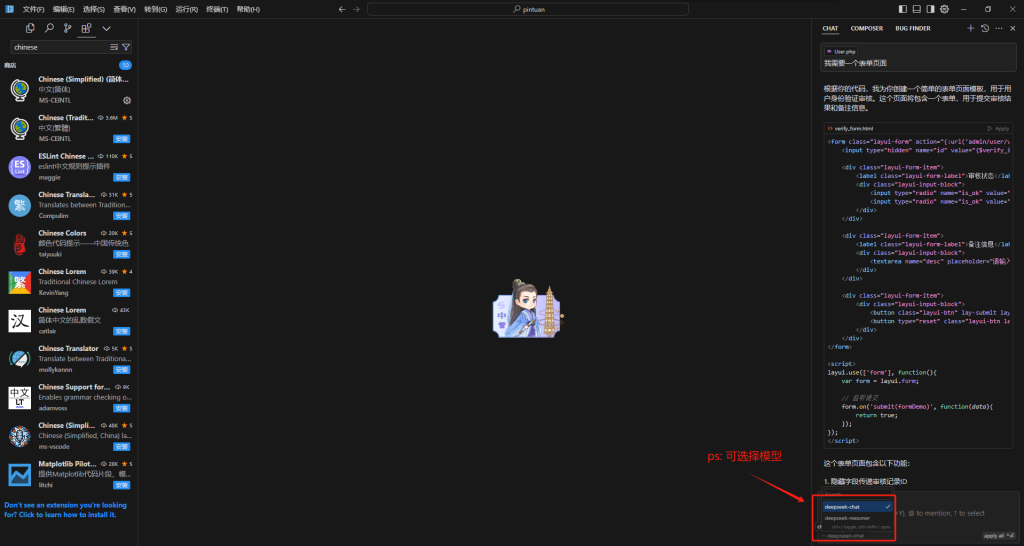Open the extensions filter funnel icon
This screenshot has width=1024, height=546.
[126, 47]
